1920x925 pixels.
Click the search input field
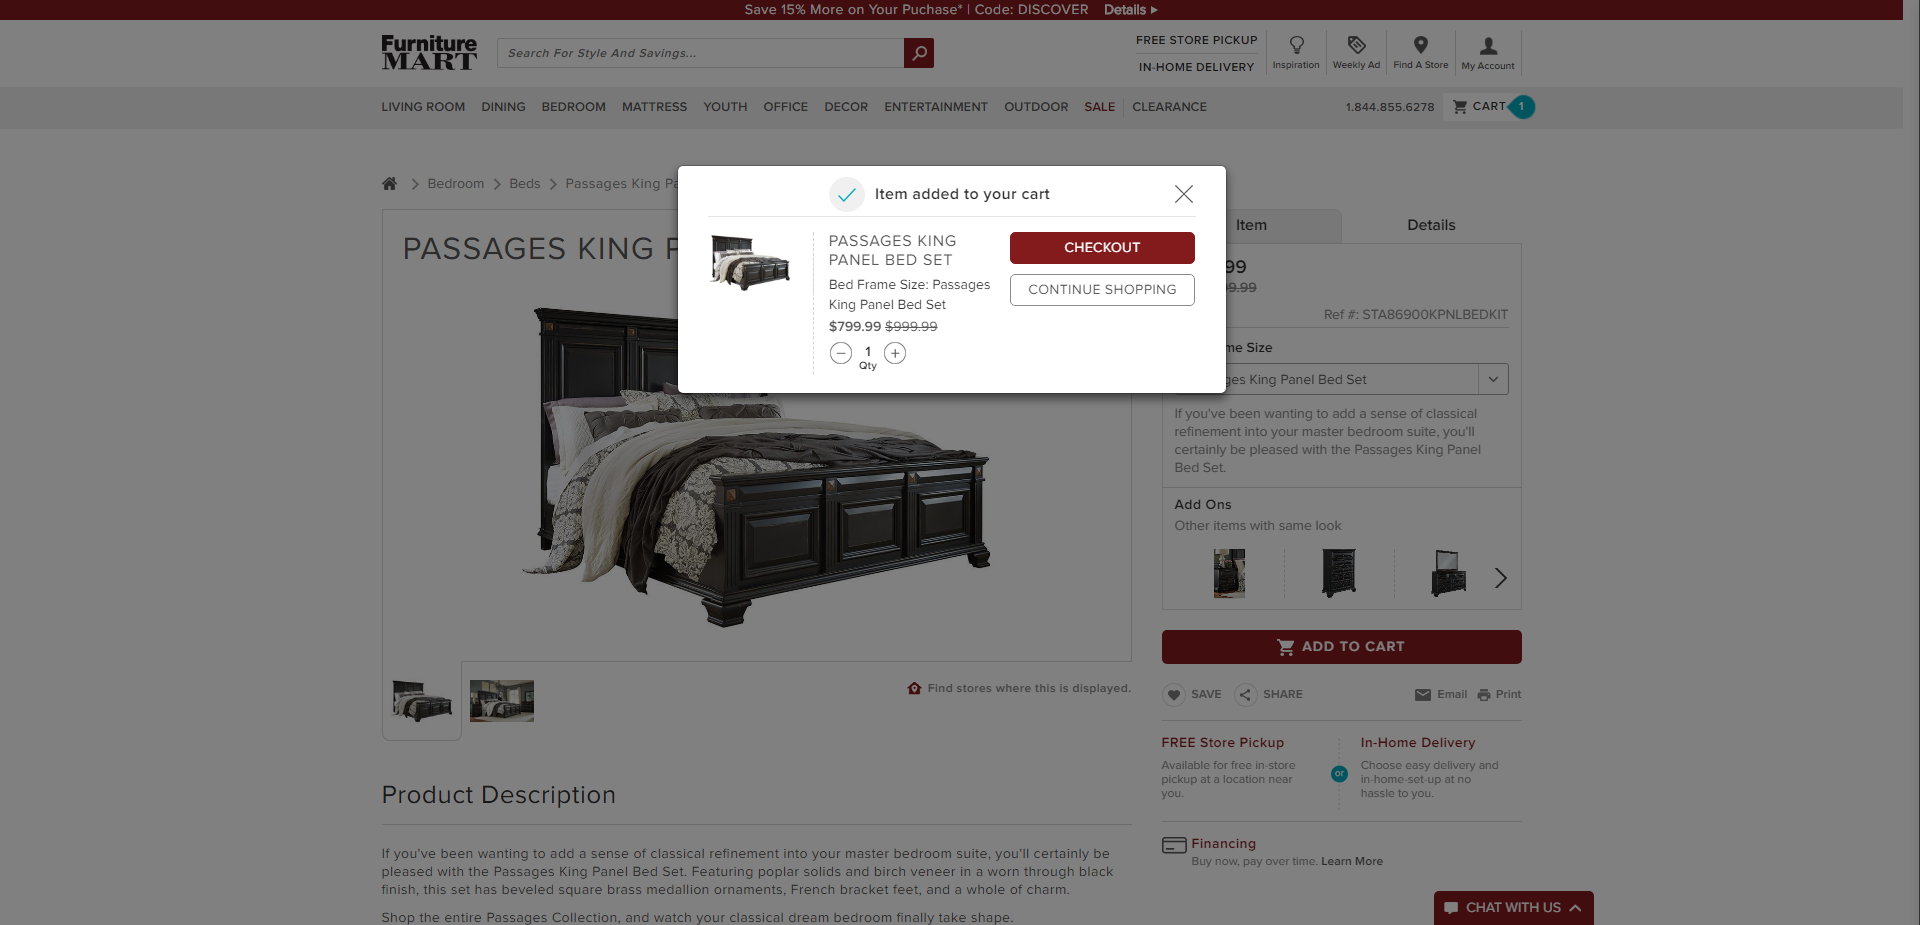700,53
